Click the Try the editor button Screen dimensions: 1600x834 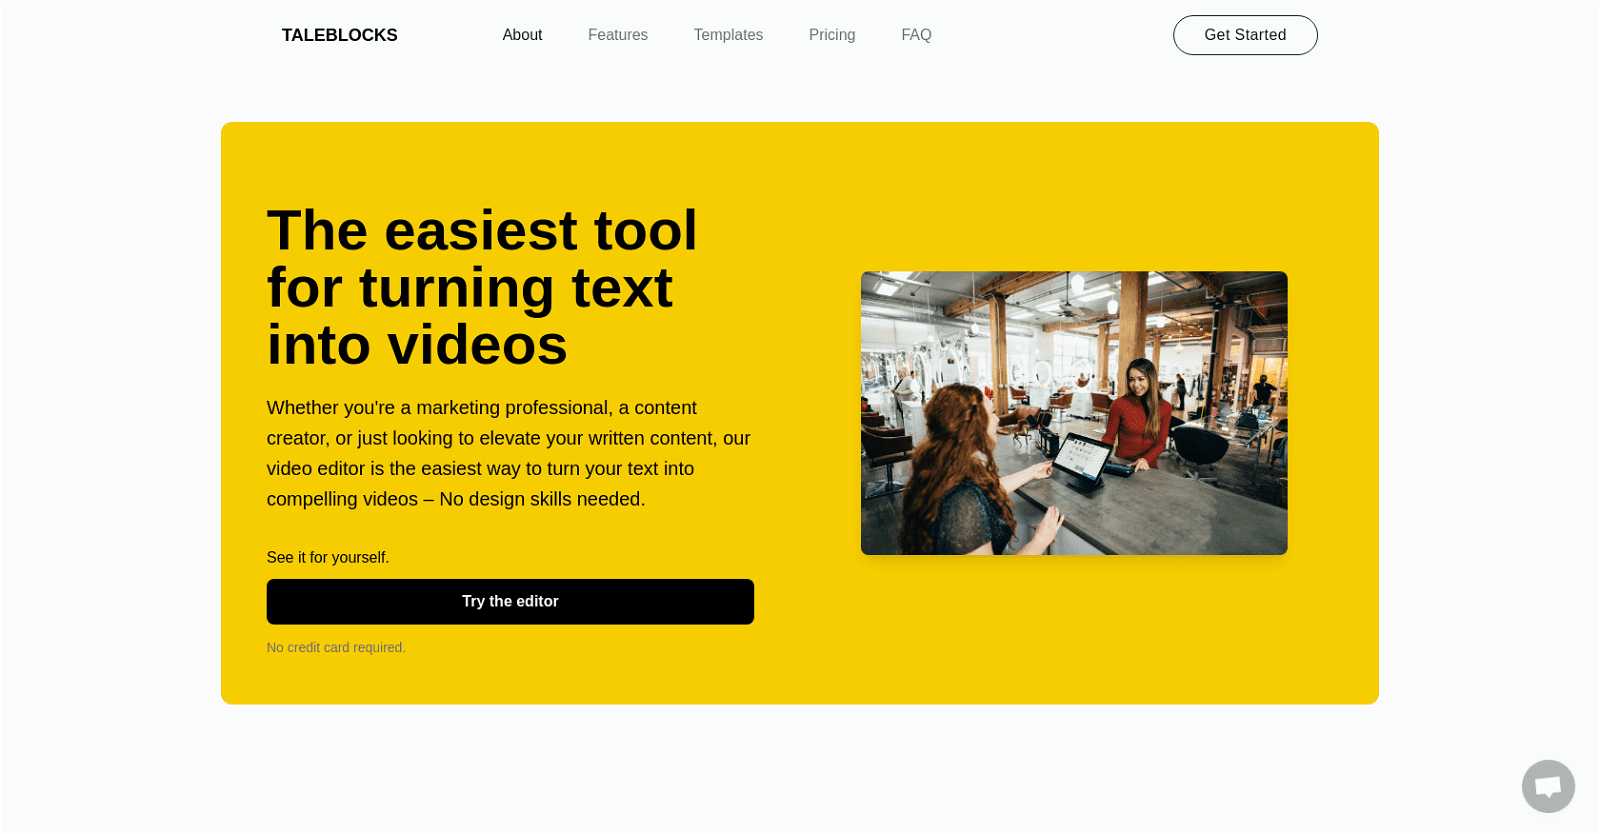pos(510,602)
